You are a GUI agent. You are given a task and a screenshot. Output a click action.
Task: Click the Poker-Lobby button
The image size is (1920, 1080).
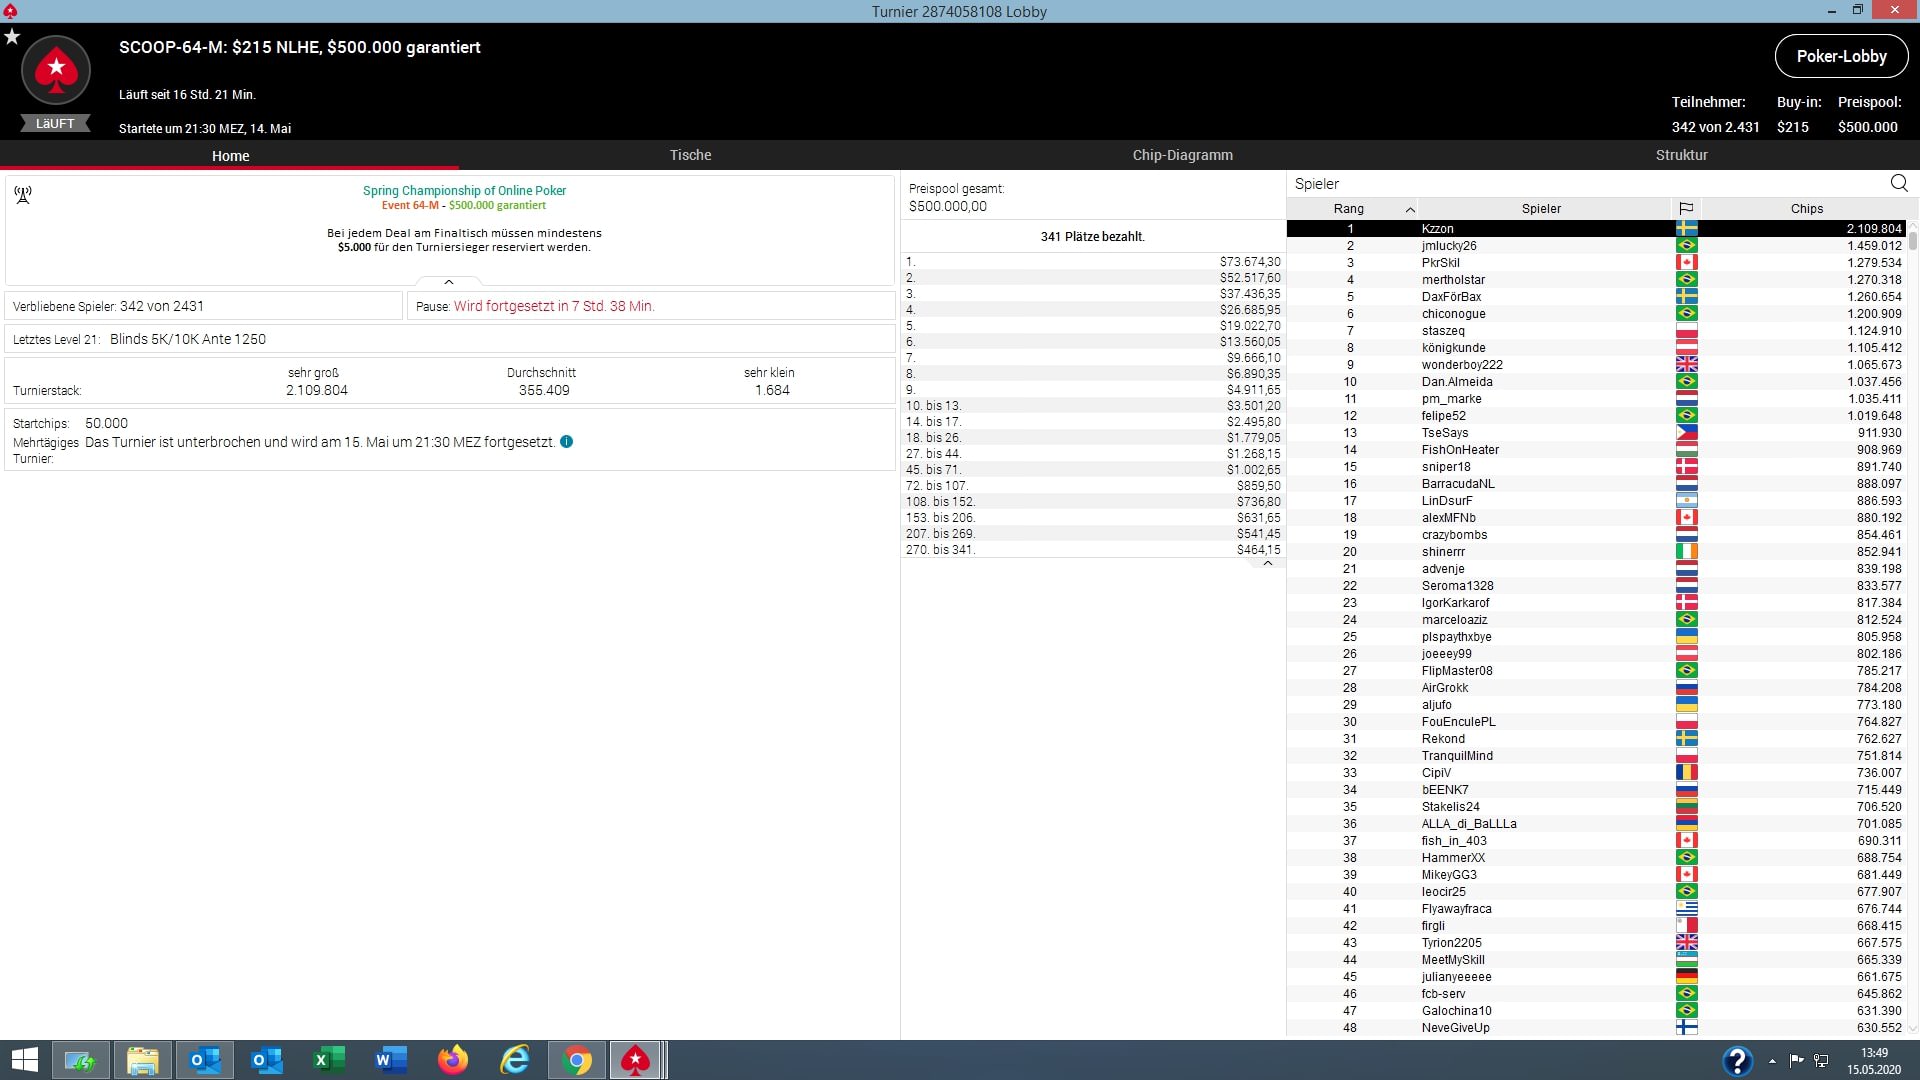[x=1841, y=56]
